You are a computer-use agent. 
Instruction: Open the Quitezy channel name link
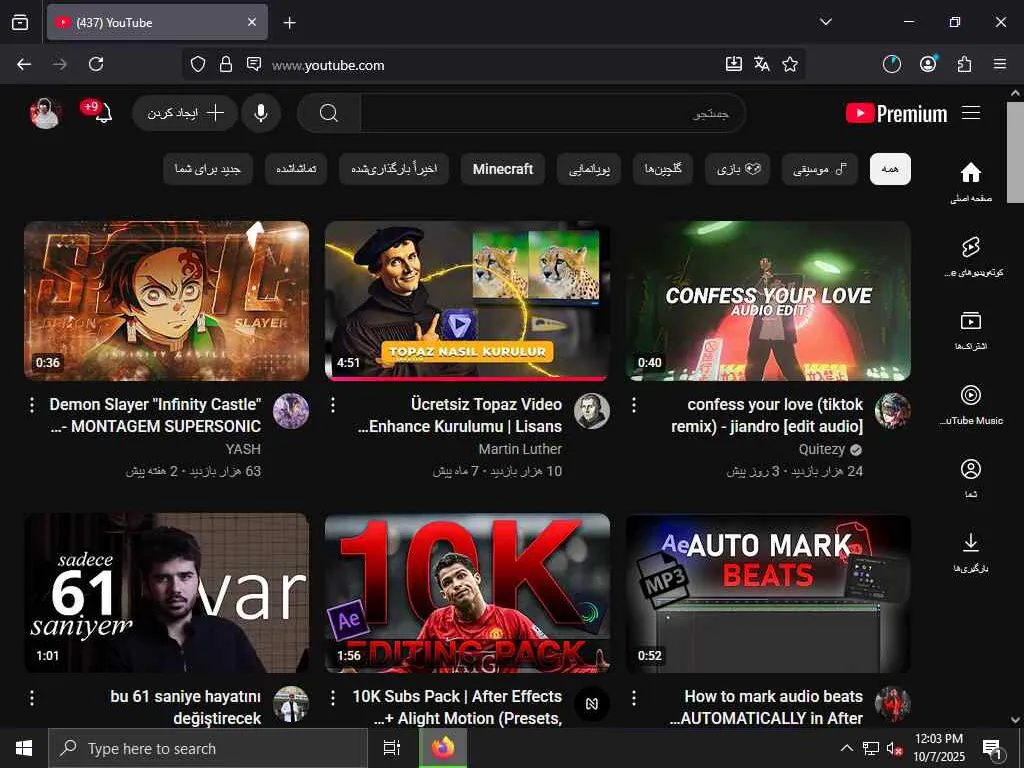822,449
